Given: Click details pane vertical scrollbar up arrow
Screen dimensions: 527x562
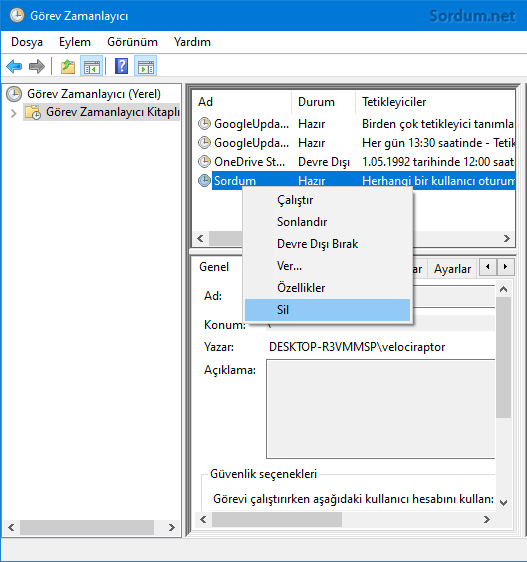Looking at the screenshot, I should tap(504, 289).
